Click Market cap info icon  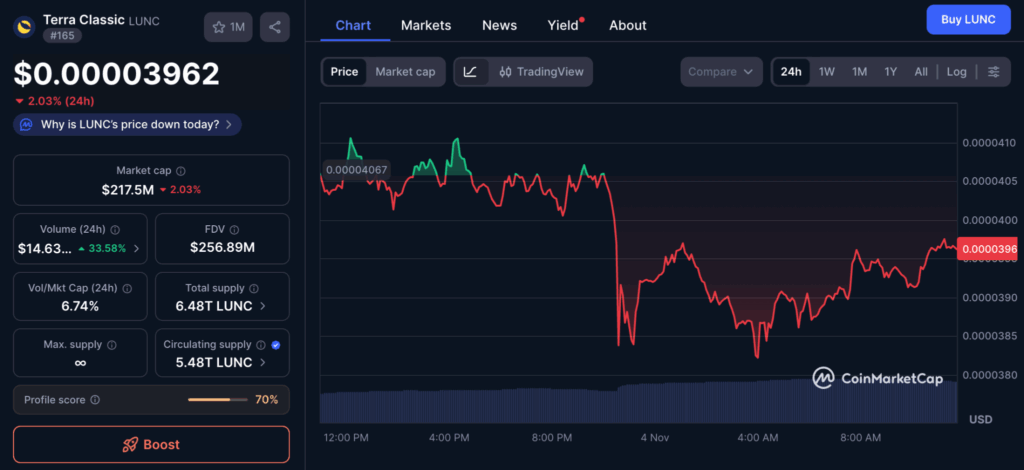click(x=181, y=172)
